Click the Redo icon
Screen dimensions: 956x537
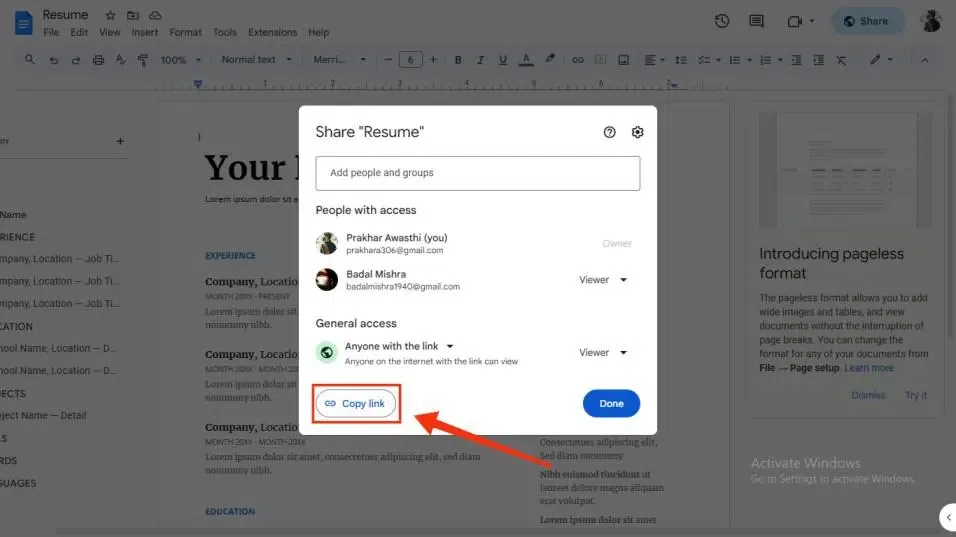(76, 60)
